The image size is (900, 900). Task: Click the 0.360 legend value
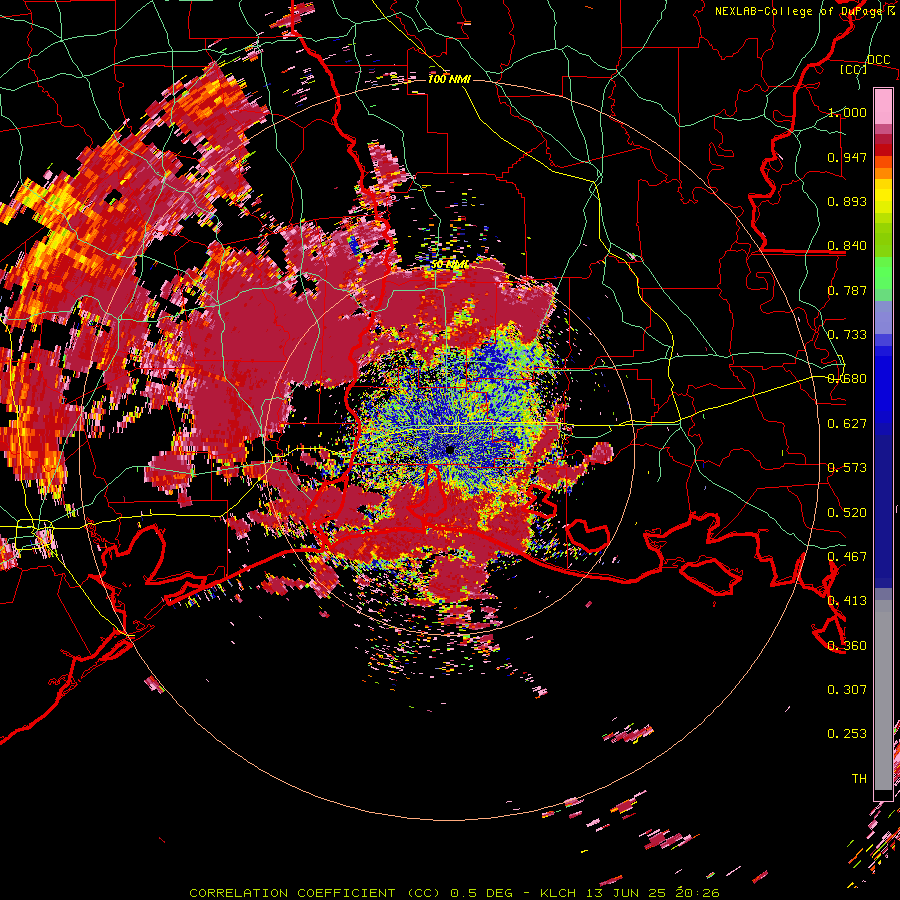(847, 646)
